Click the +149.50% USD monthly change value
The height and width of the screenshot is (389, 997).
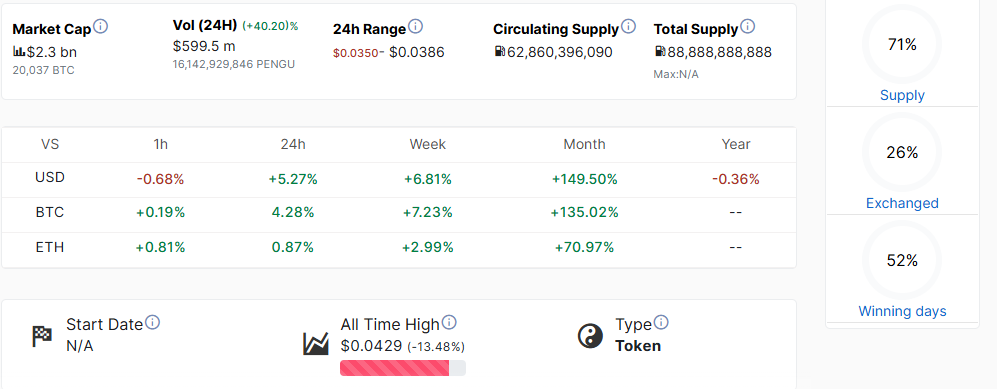click(x=584, y=179)
